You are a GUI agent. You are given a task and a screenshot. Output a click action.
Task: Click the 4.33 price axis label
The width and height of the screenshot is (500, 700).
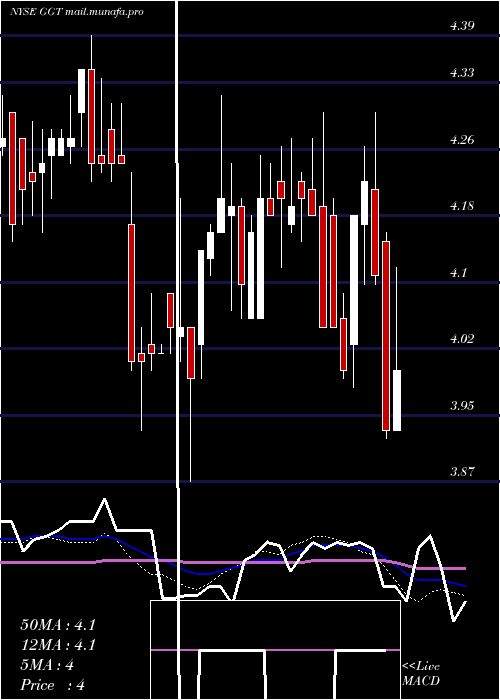point(462,73)
